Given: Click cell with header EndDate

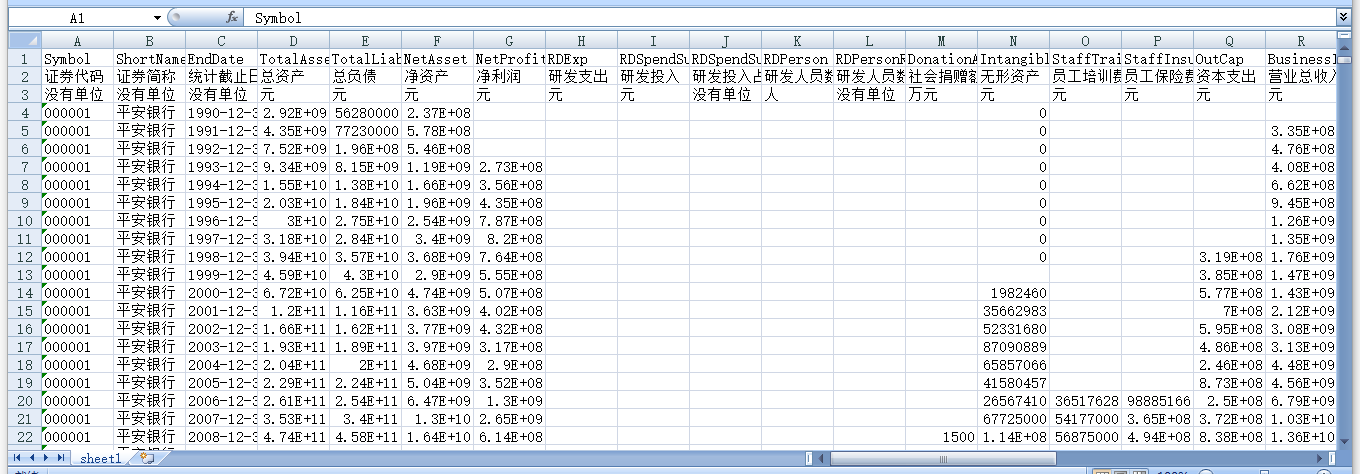Looking at the screenshot, I should point(221,59).
